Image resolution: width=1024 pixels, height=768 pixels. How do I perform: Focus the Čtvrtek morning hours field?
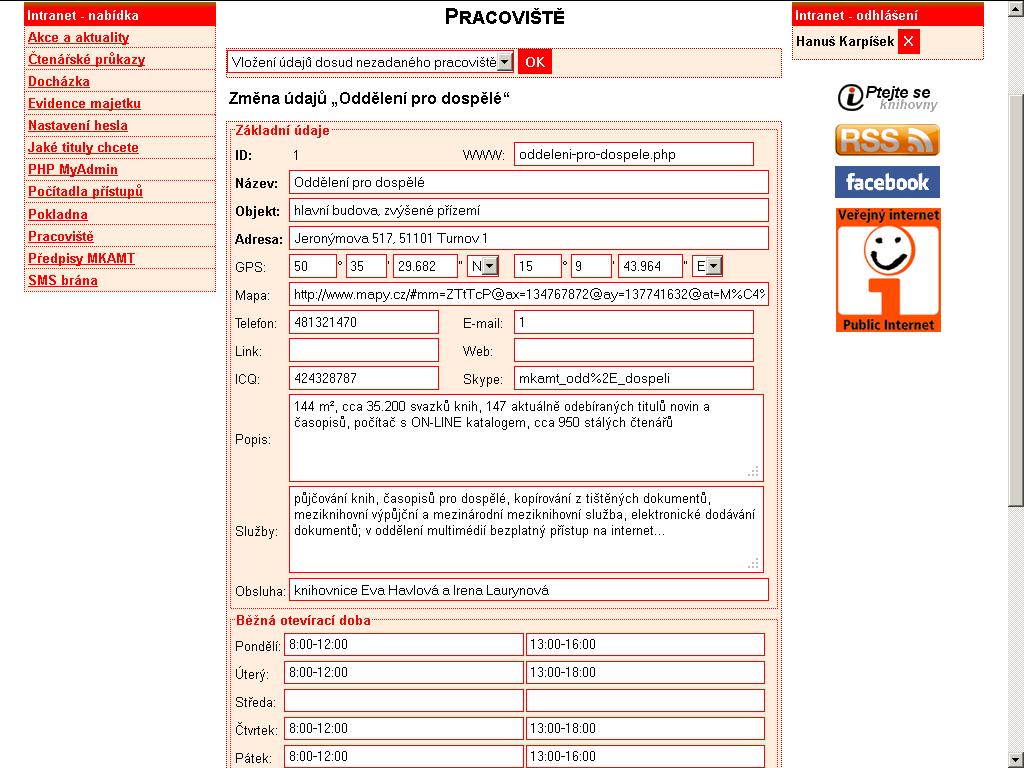404,729
